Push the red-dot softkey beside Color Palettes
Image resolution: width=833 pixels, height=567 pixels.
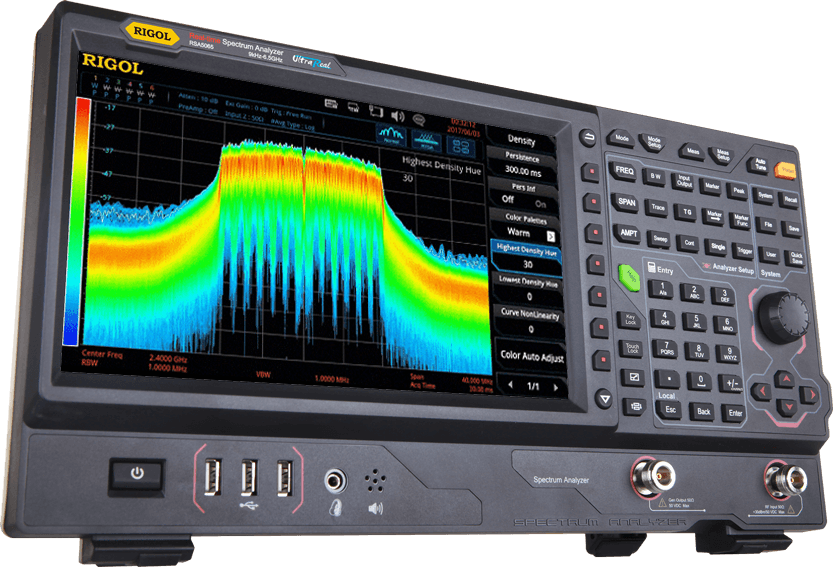click(594, 233)
